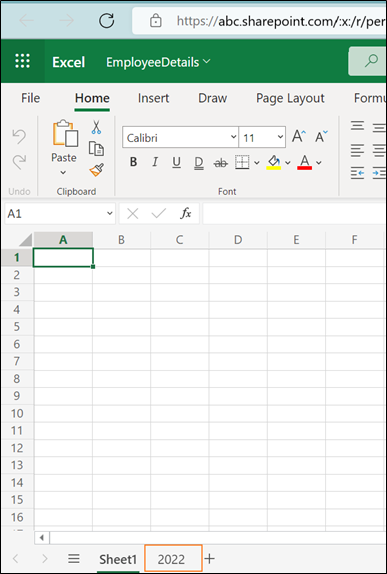Screen dimensions: 387x574
Task: Select column D header
Action: (x=238, y=240)
